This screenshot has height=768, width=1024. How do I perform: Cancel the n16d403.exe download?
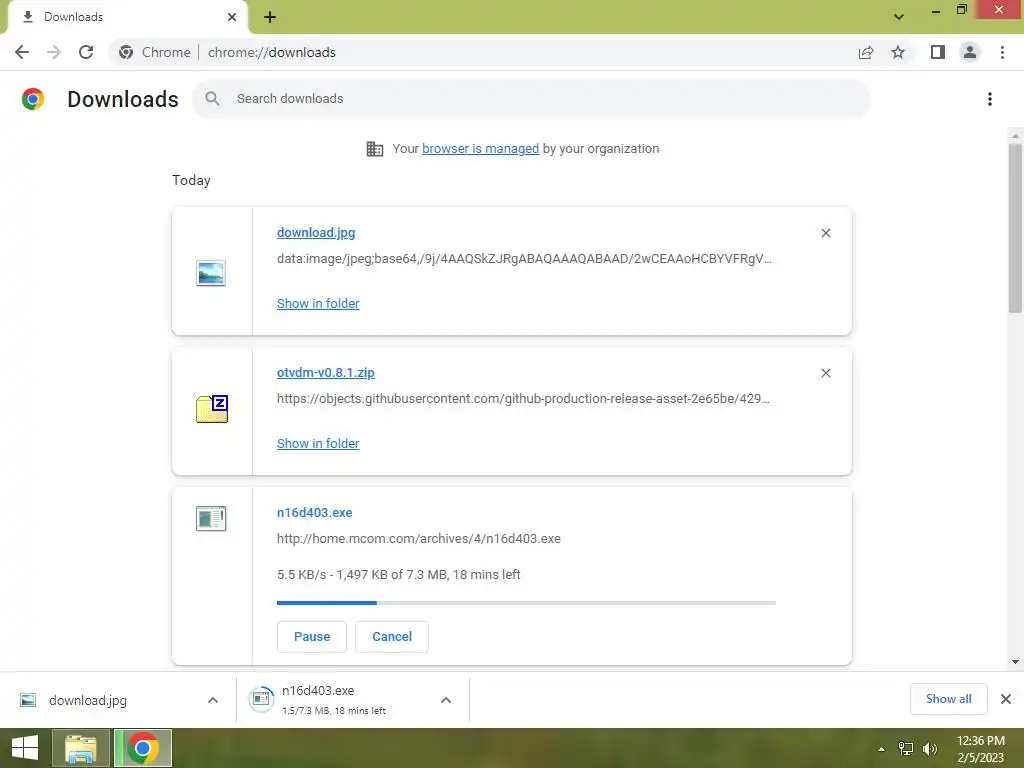(392, 637)
